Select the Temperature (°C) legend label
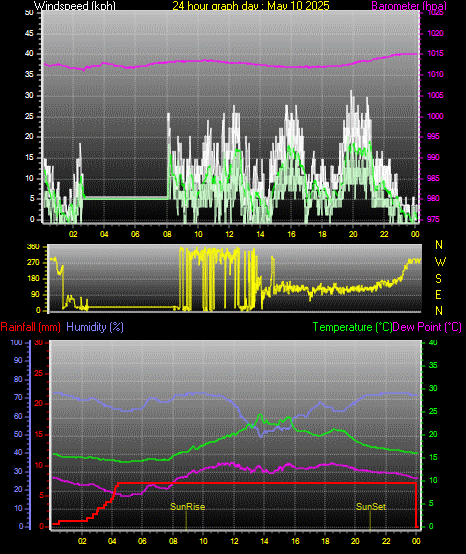The height and width of the screenshot is (554, 466). [352, 327]
